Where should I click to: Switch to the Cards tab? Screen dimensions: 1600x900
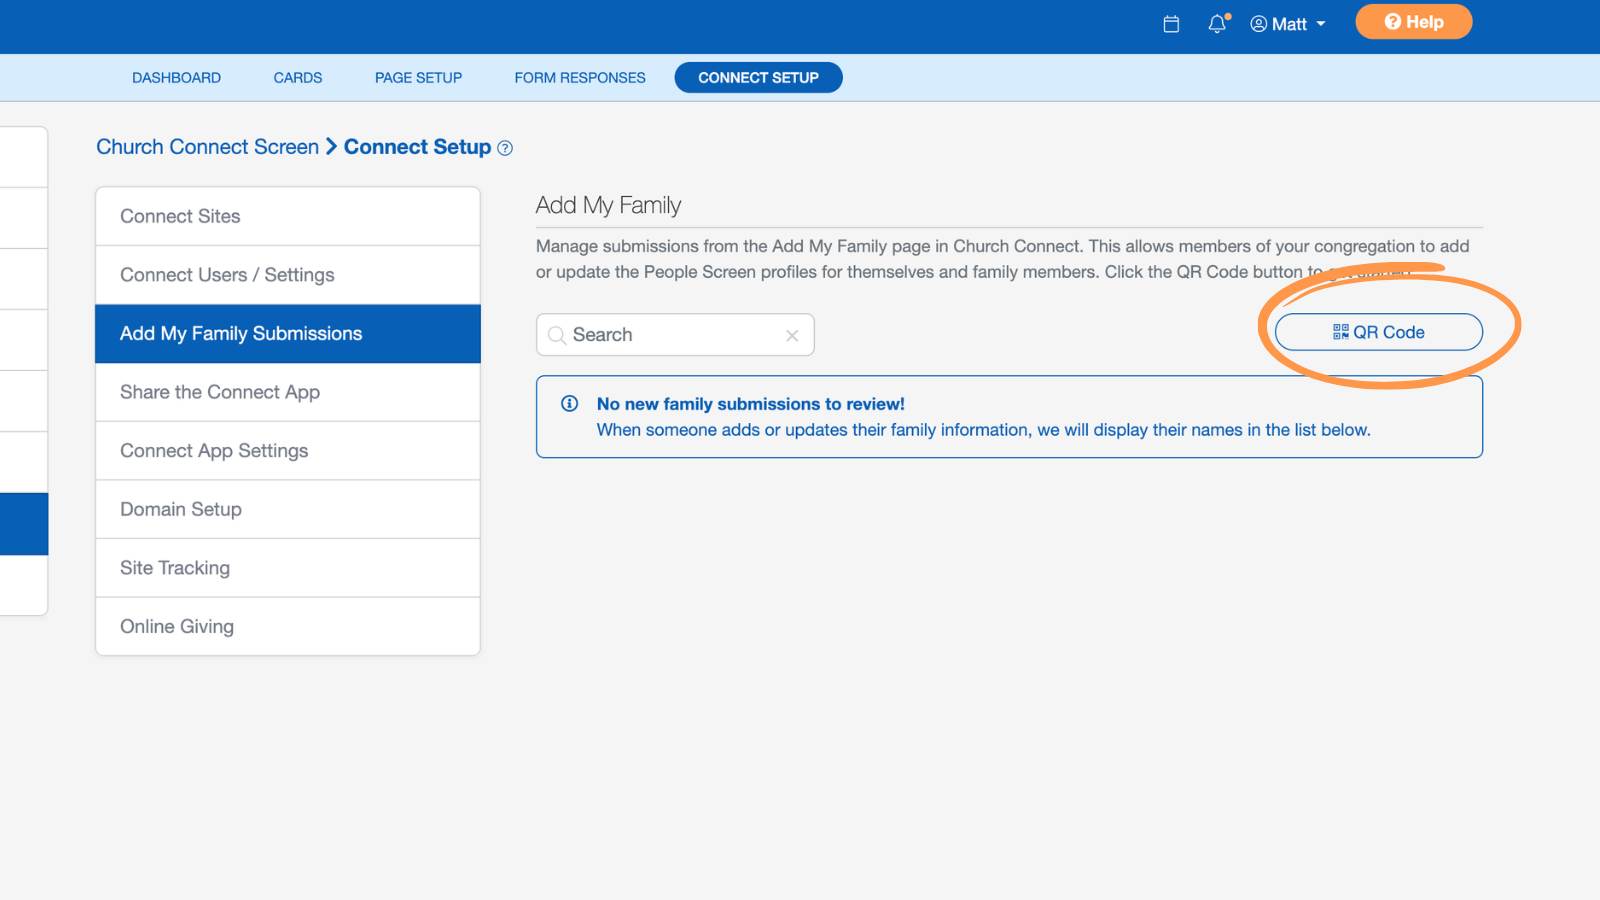(x=298, y=78)
